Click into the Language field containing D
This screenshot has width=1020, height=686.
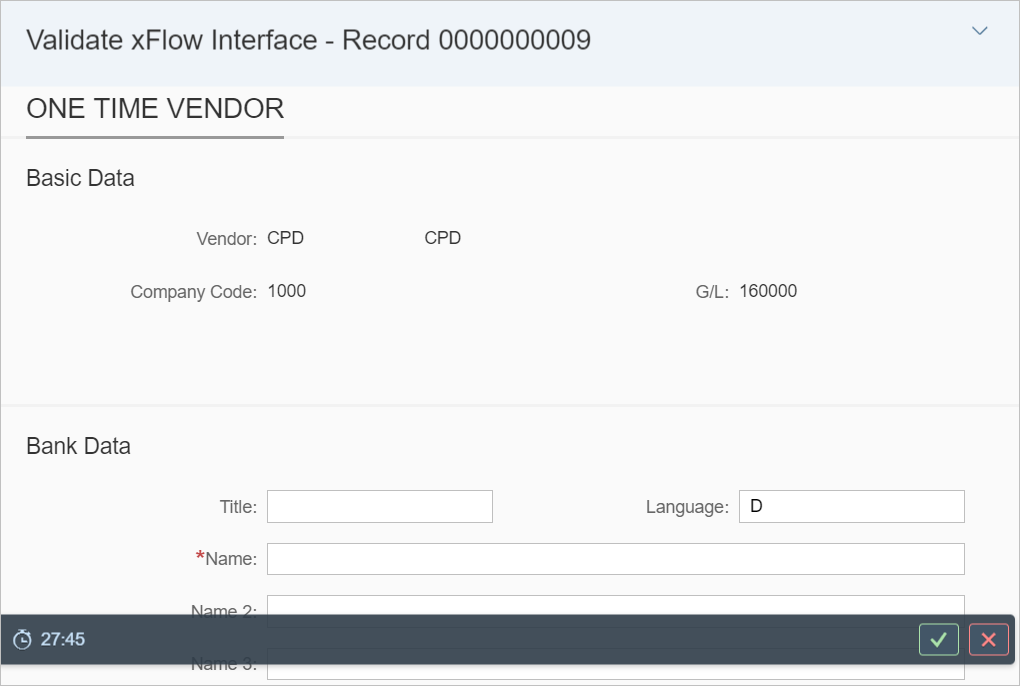851,507
